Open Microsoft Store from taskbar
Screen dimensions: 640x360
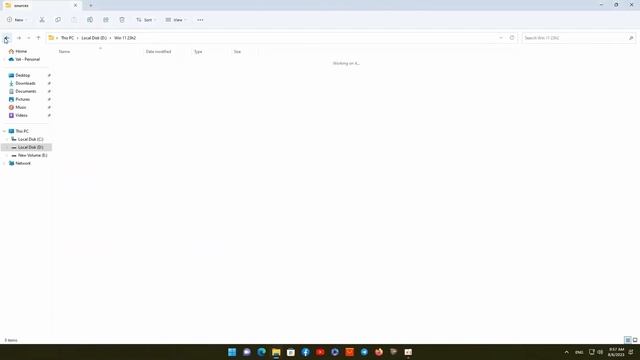pos(291,352)
